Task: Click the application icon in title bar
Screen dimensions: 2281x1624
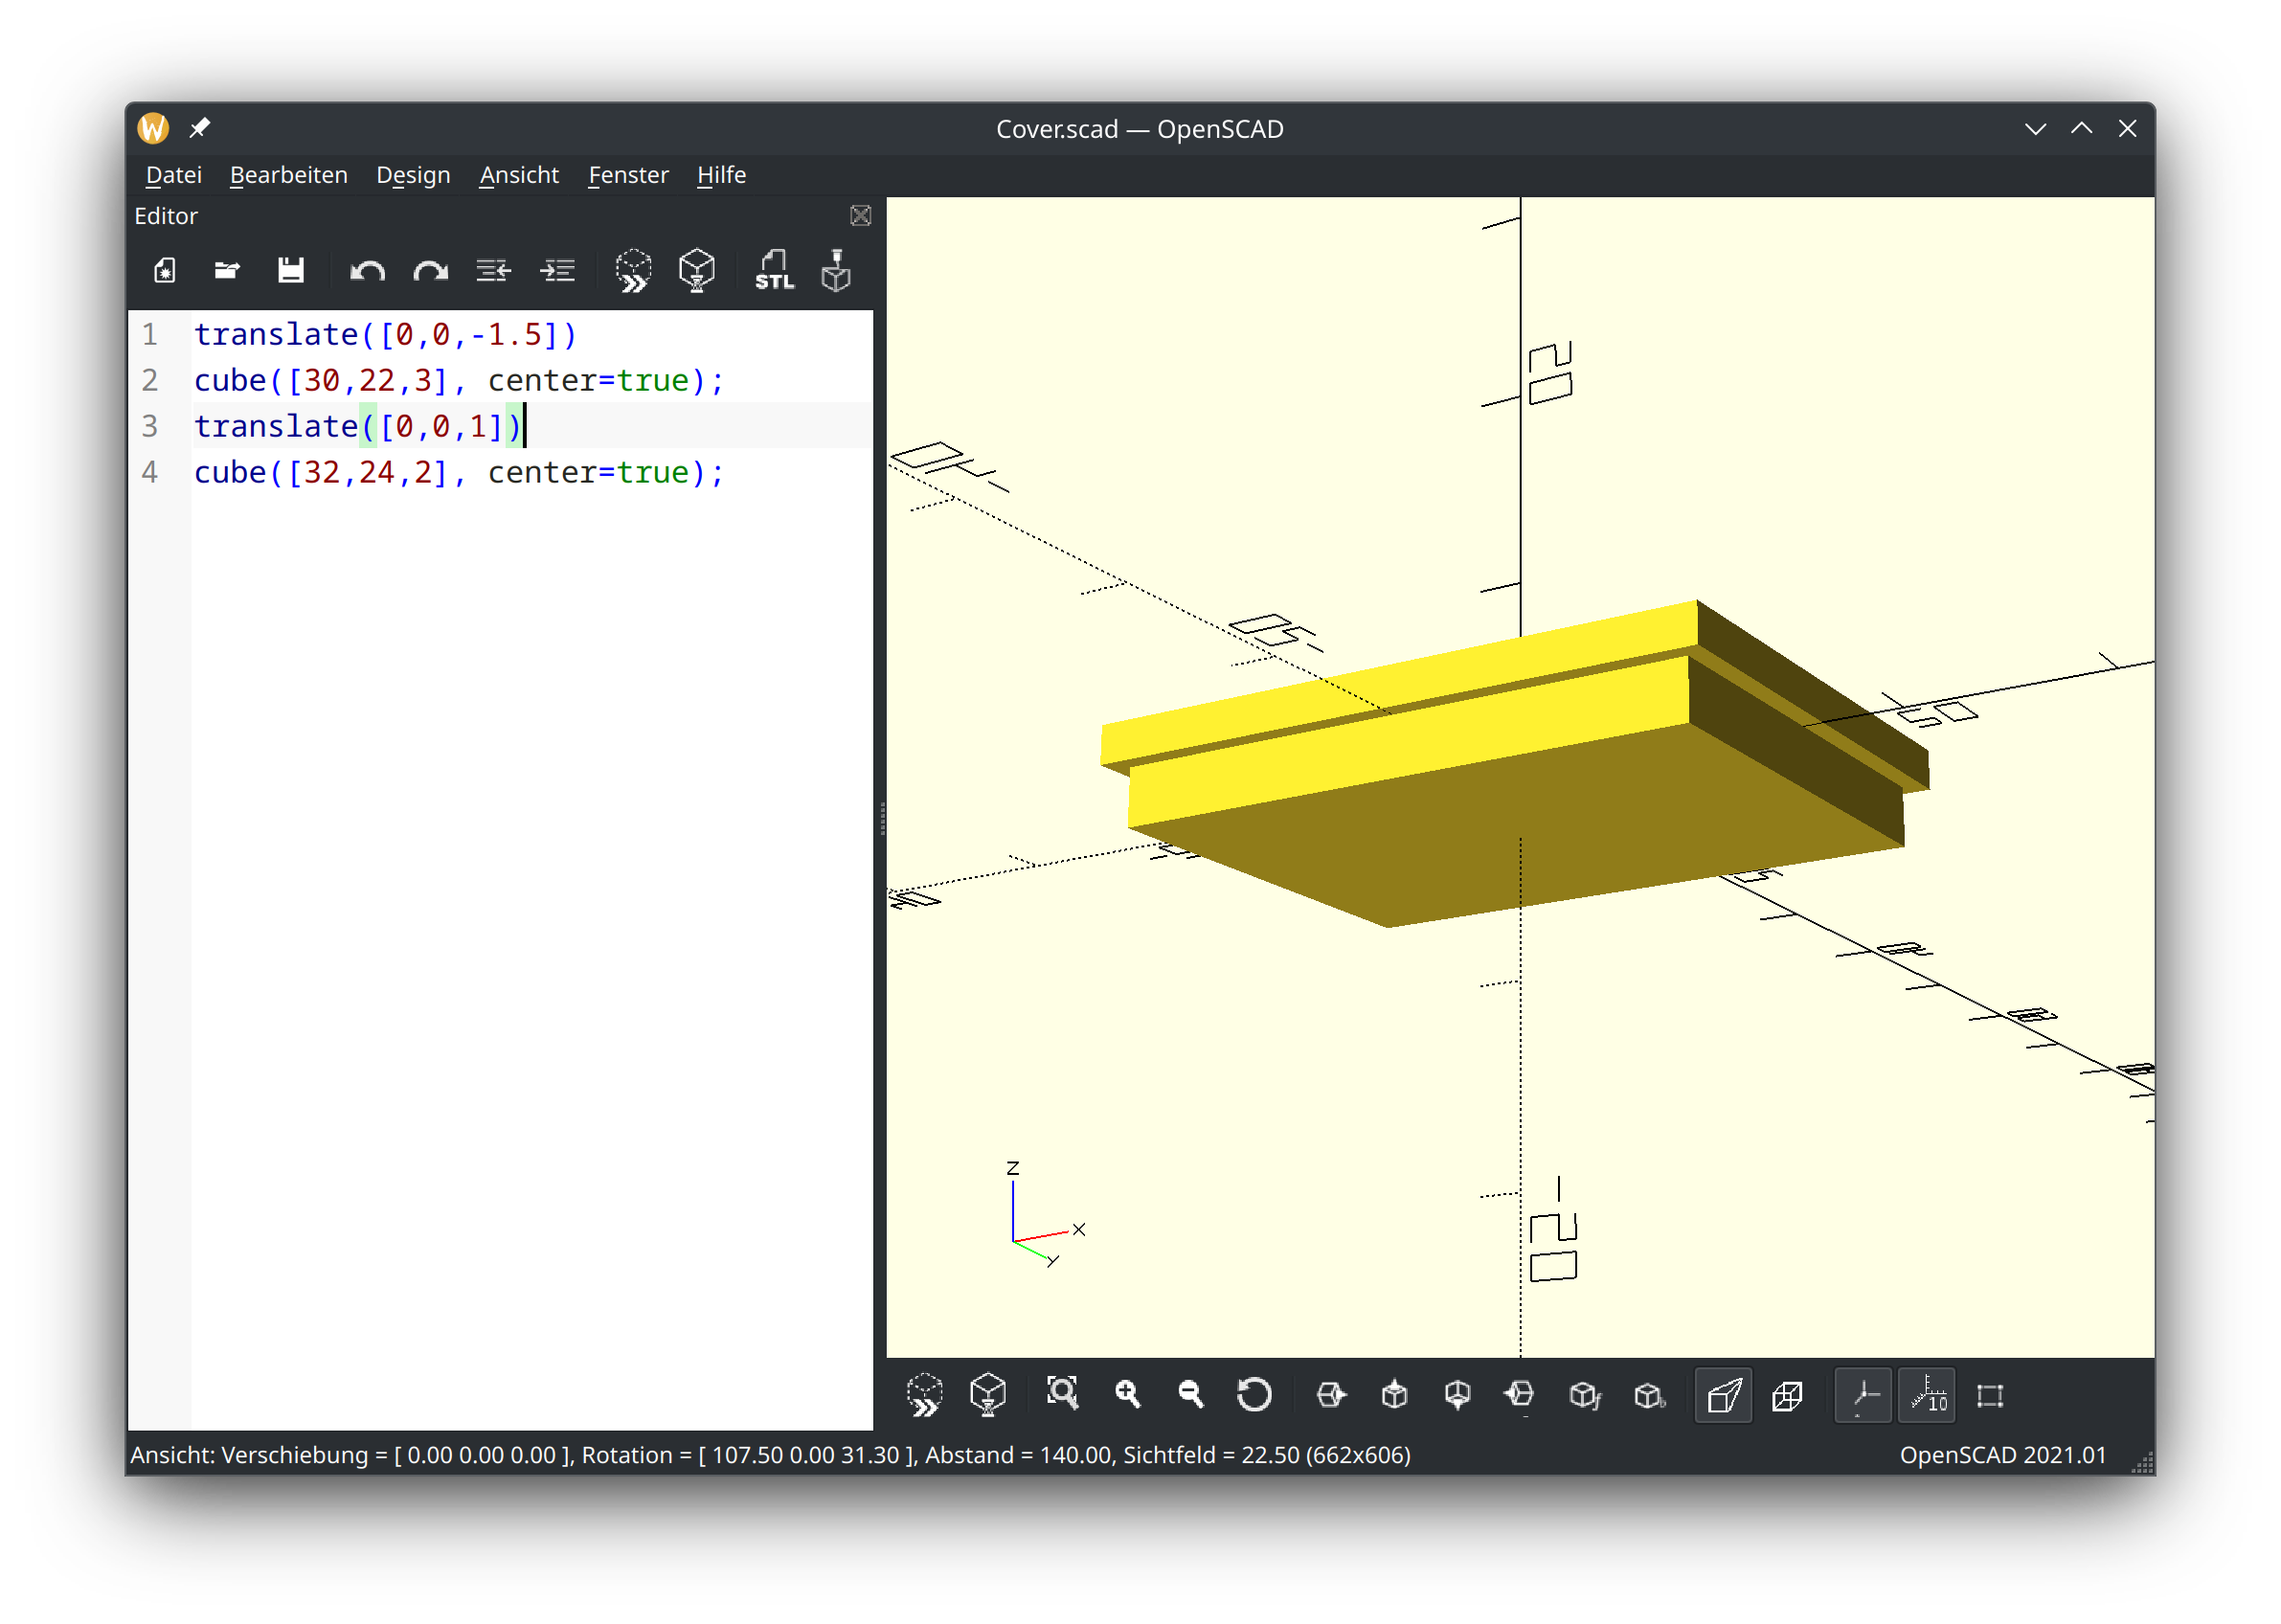Action: click(153, 128)
